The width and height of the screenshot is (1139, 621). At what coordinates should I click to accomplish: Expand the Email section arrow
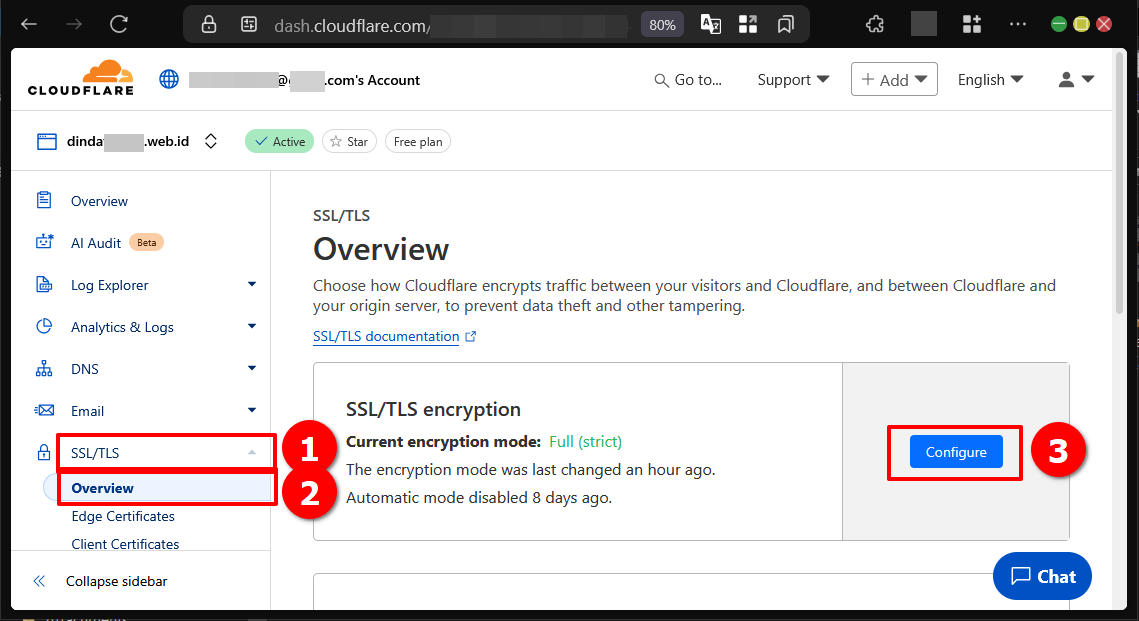click(x=252, y=410)
